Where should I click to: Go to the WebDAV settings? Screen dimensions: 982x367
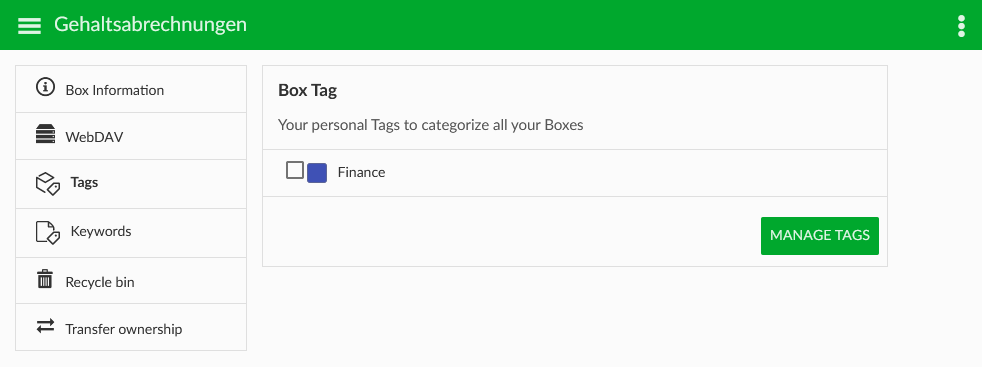point(131,137)
